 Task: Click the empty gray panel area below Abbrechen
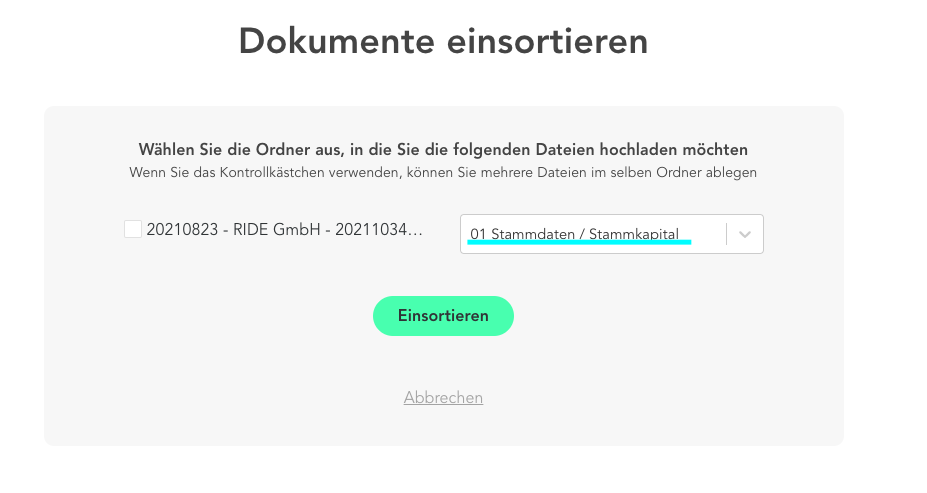443,427
